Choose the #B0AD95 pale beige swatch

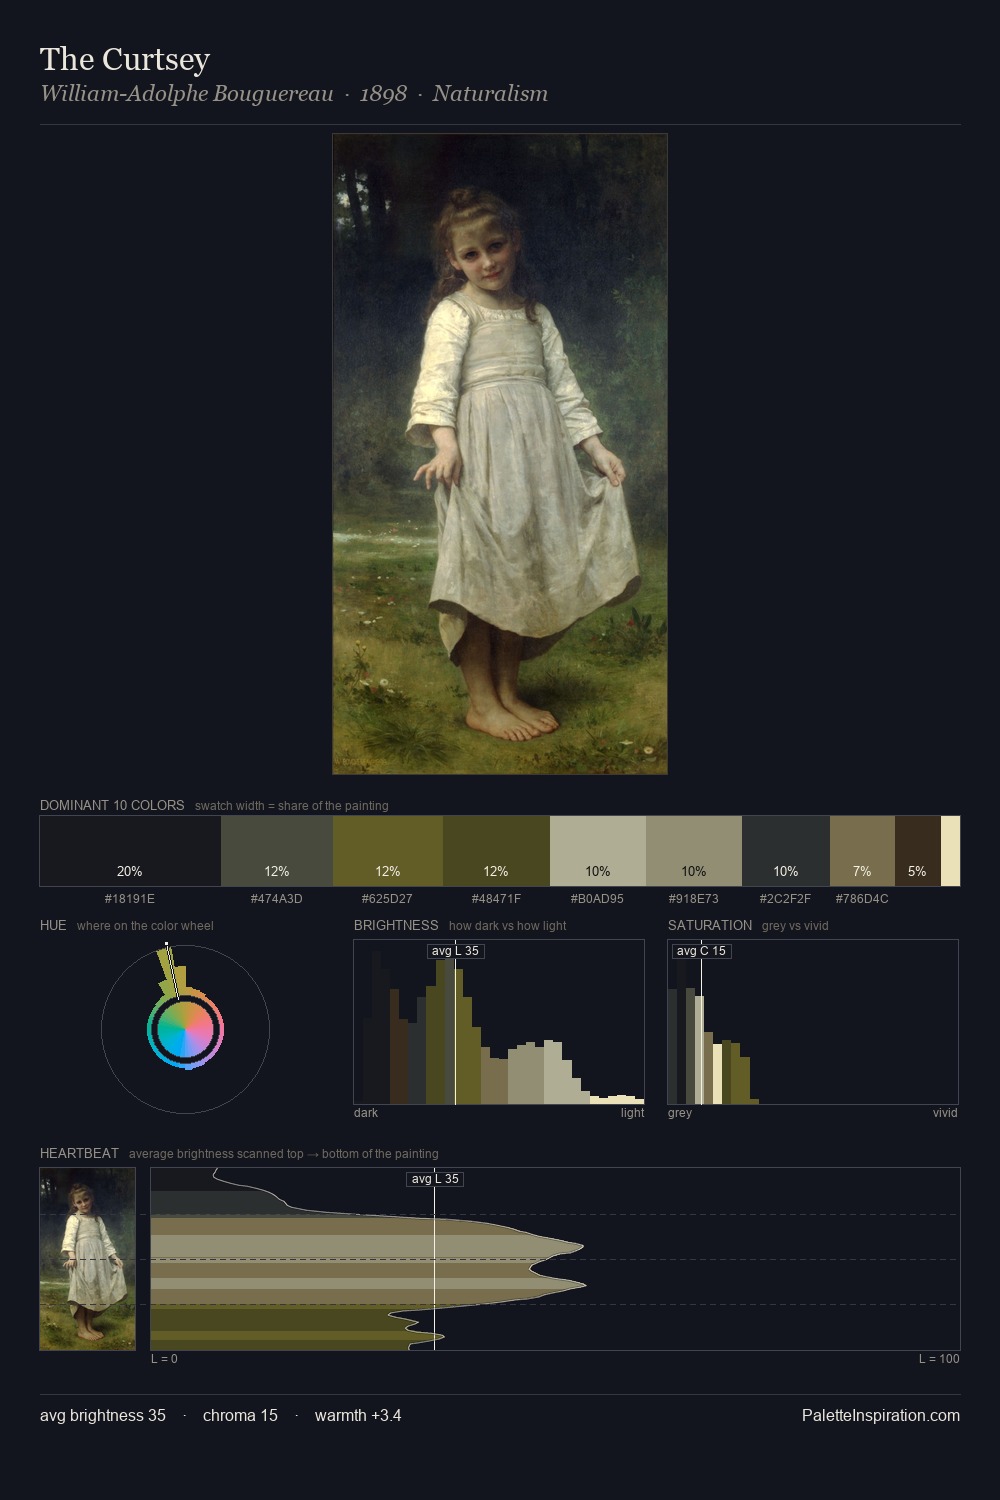coord(598,851)
